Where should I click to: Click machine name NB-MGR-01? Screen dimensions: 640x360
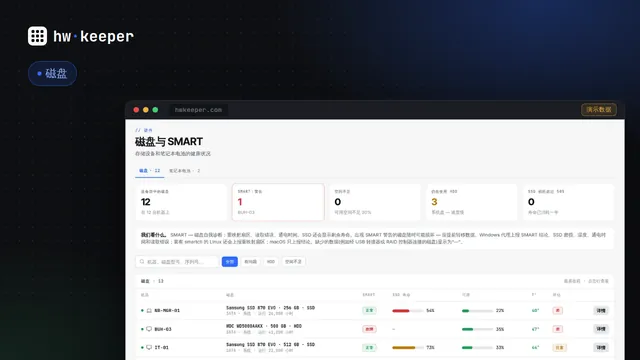tap(167, 311)
